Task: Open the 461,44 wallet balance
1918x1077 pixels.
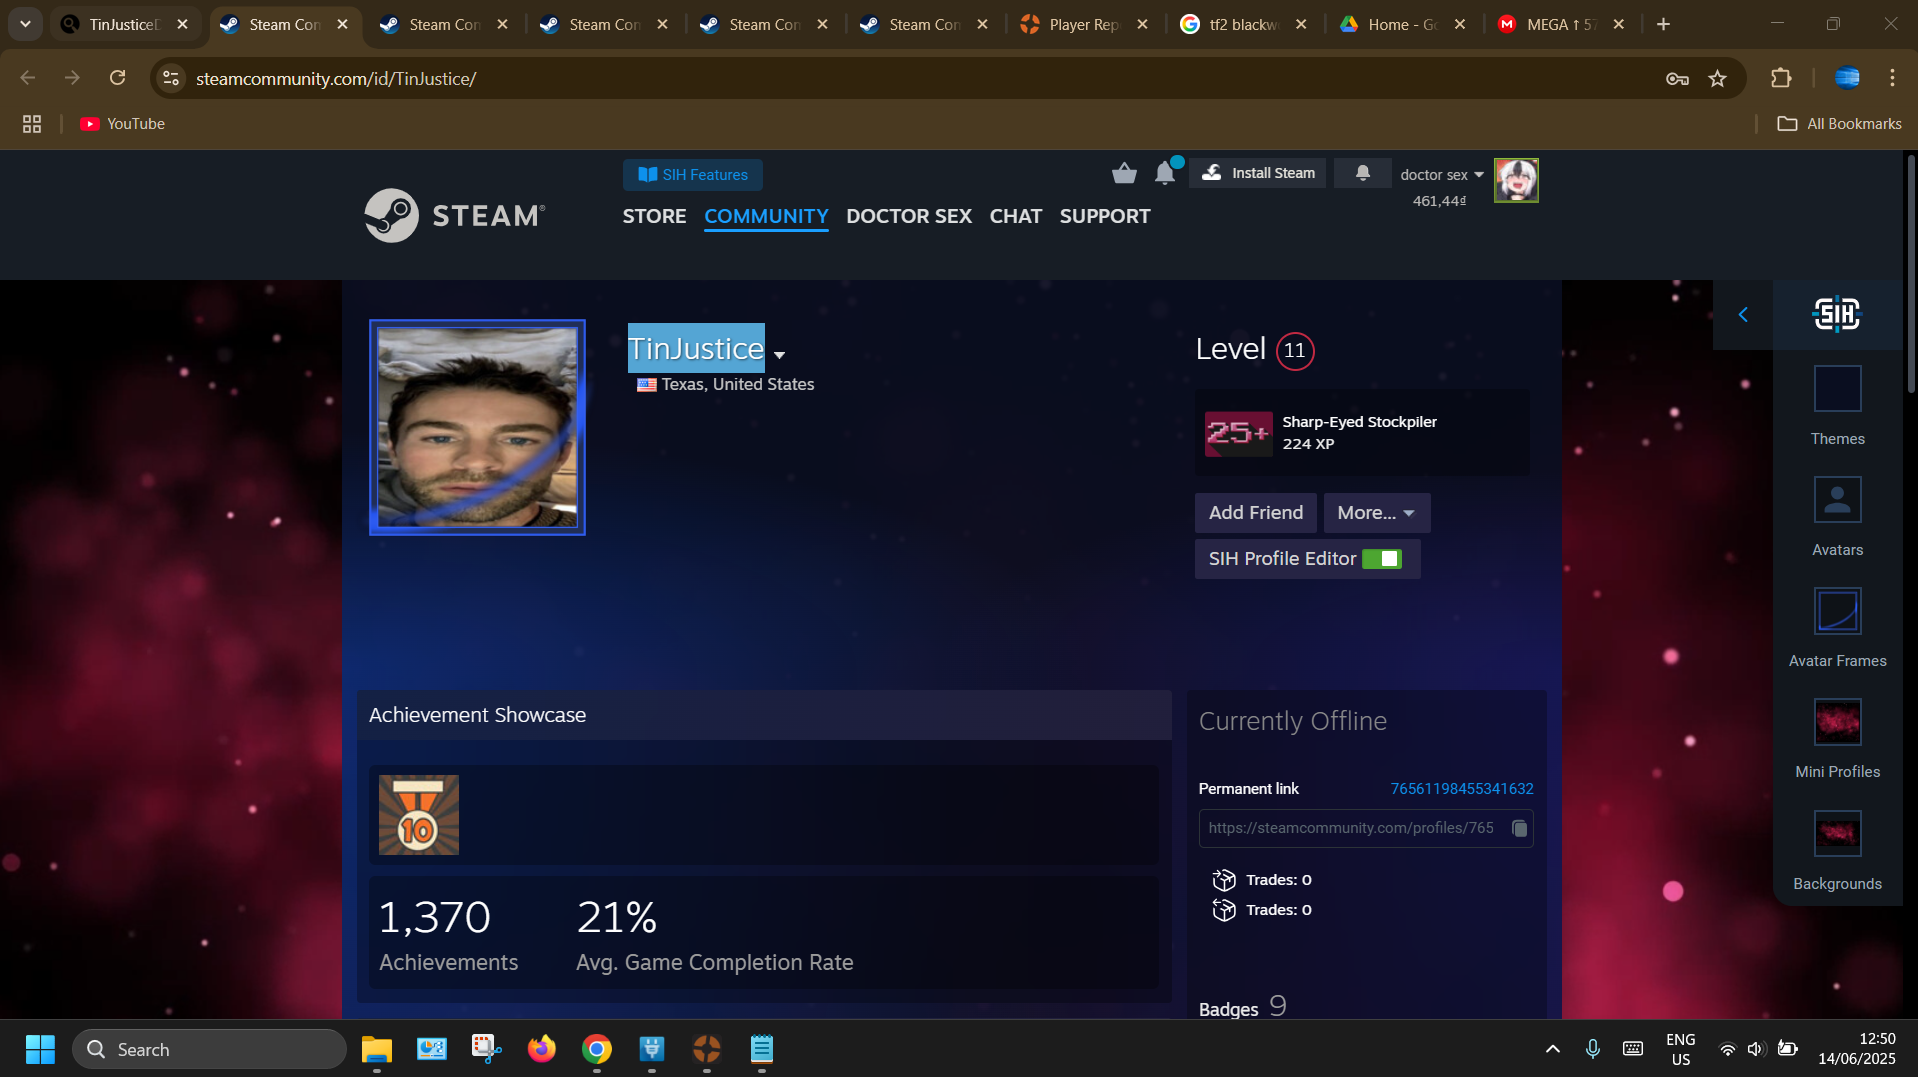Action: click(x=1439, y=201)
